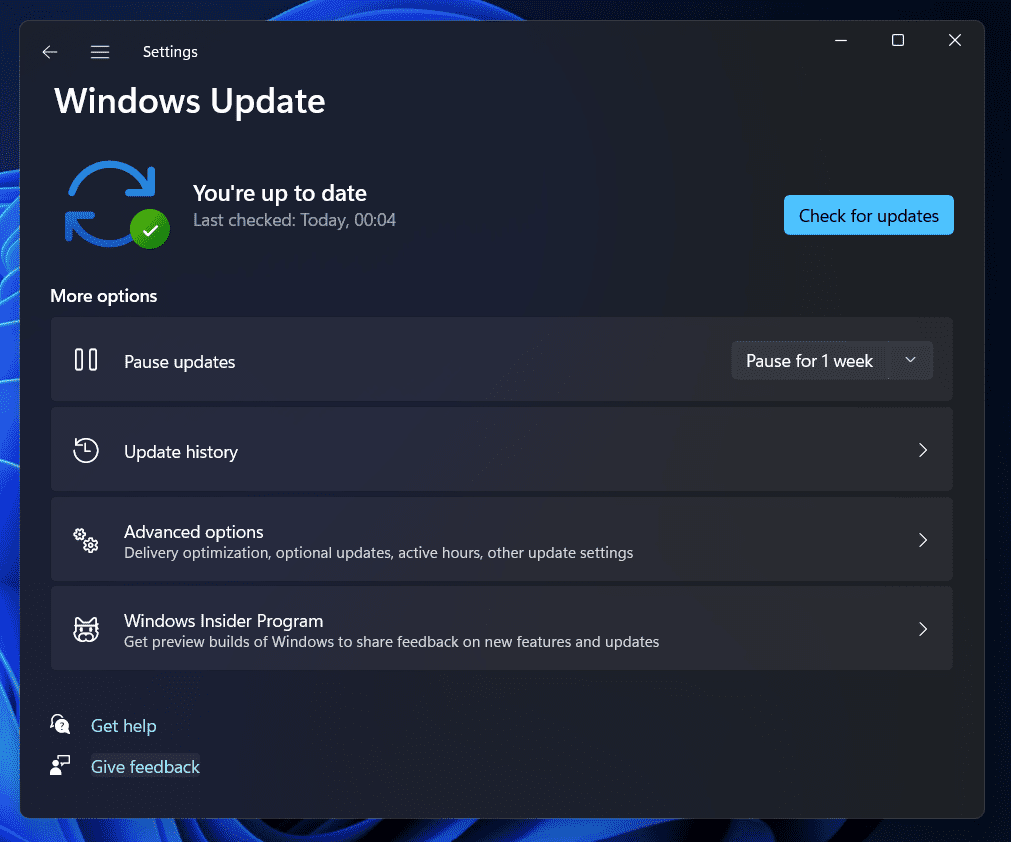
Task: Open the Update history chevron
Action: coord(923,450)
